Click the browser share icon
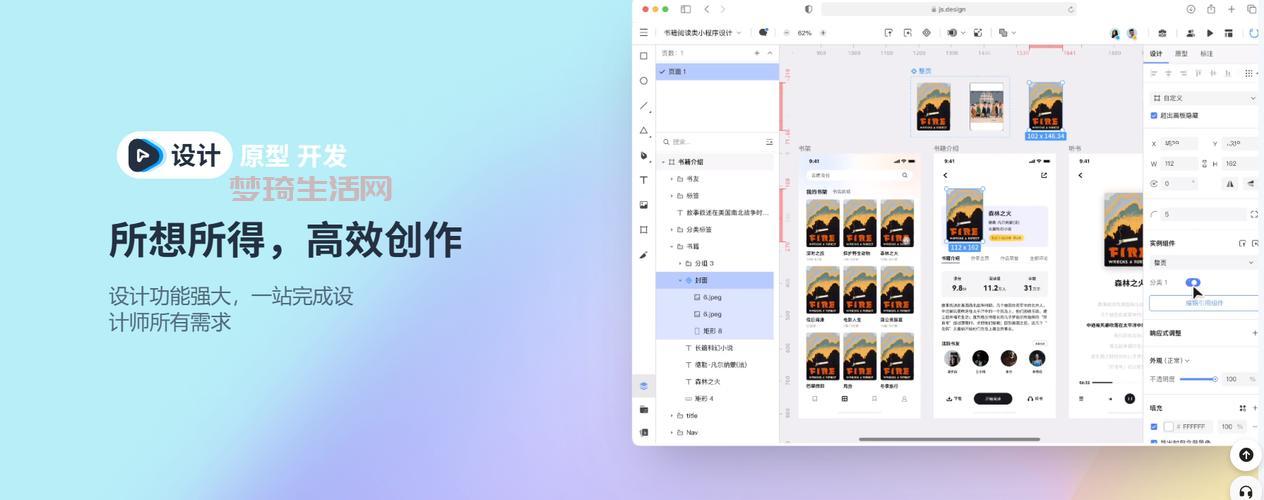 point(1211,9)
